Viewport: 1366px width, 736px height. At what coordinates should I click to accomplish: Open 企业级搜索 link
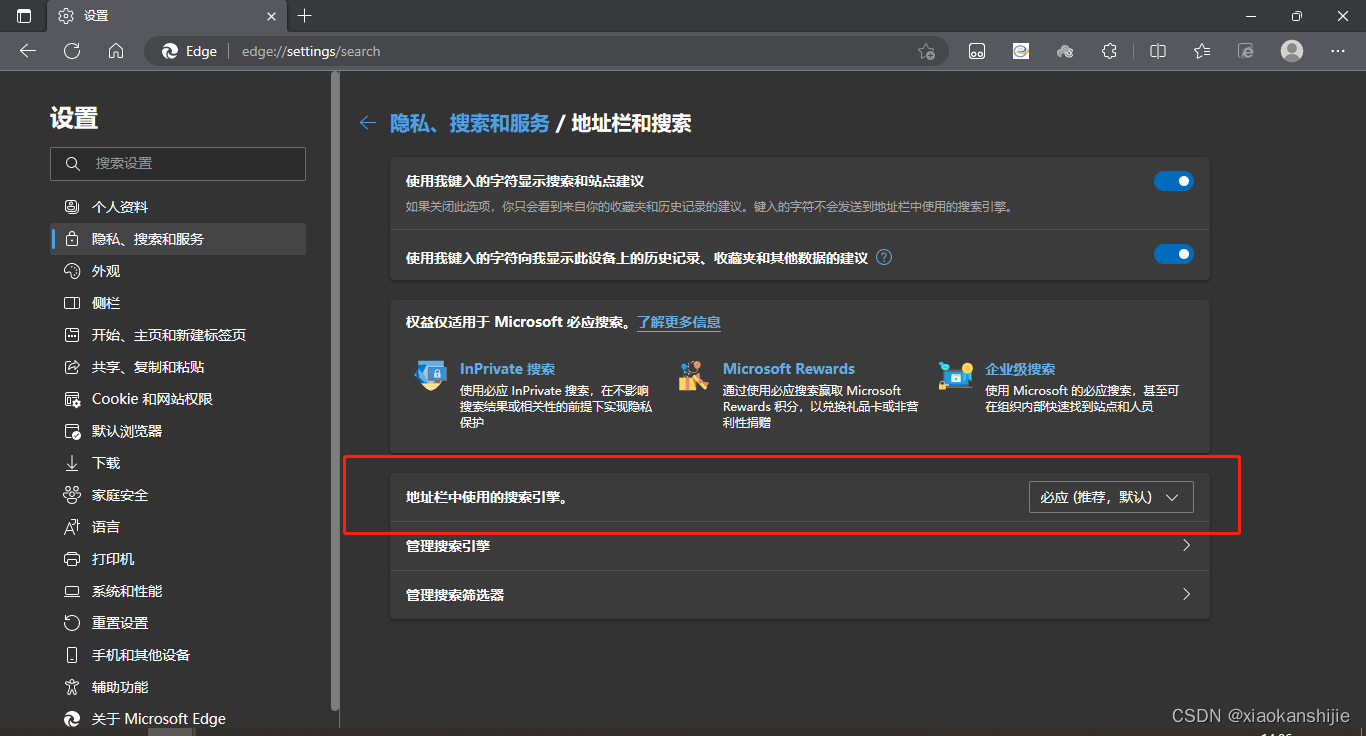(x=1020, y=369)
